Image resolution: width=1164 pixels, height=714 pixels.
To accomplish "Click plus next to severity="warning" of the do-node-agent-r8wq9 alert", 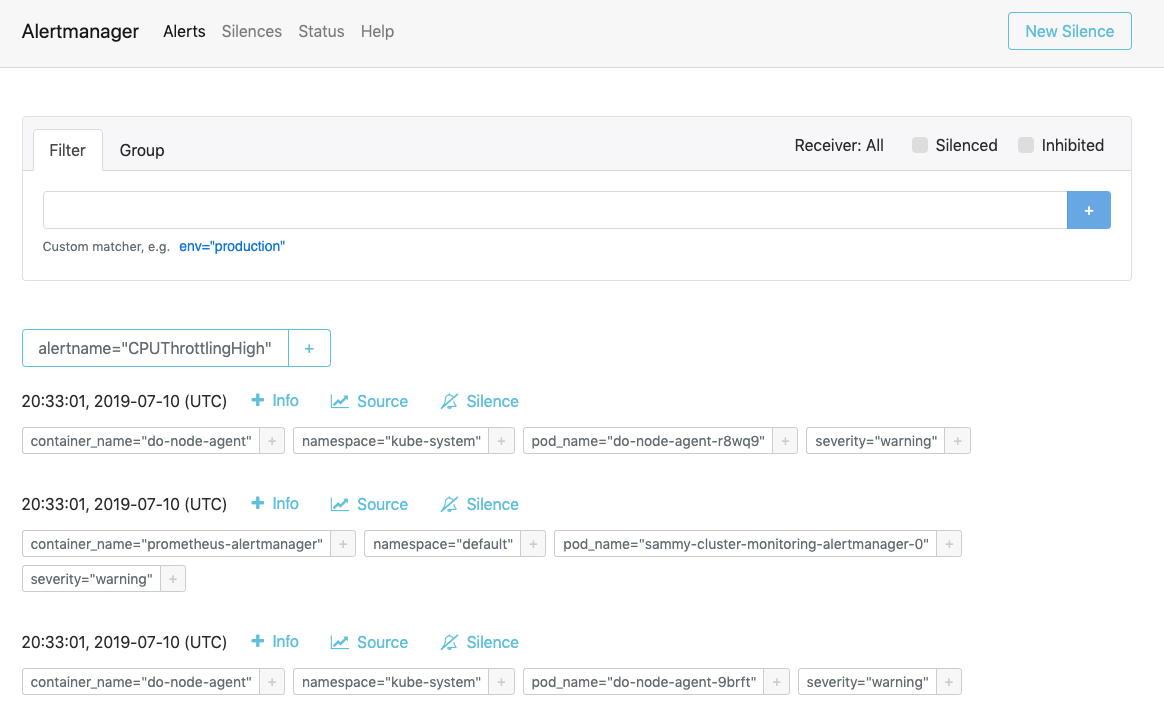I will pos(958,441).
